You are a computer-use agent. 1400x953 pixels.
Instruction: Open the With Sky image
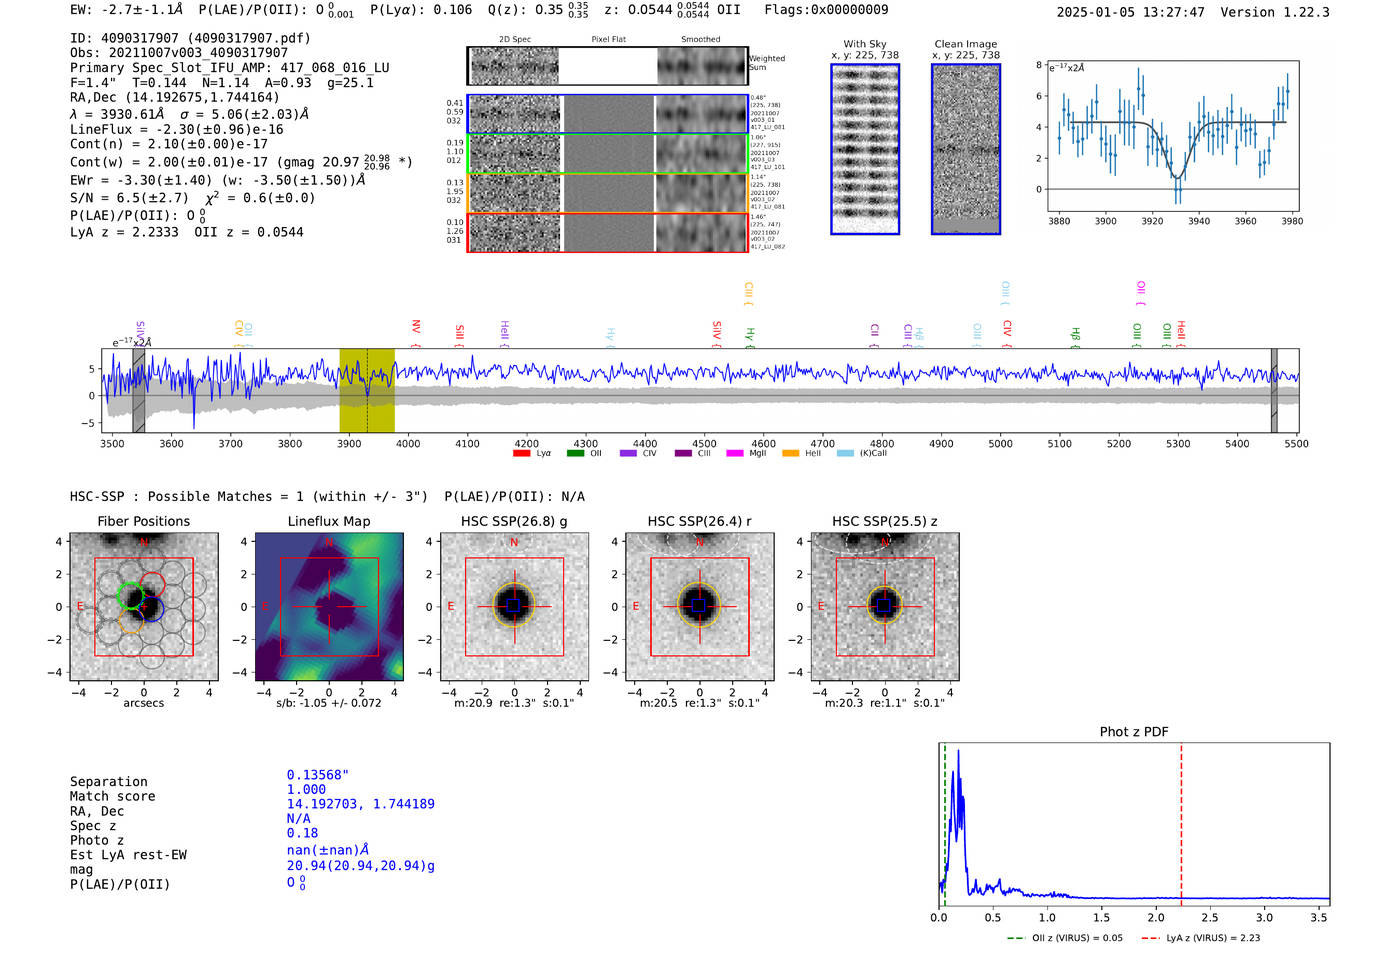coord(865,149)
